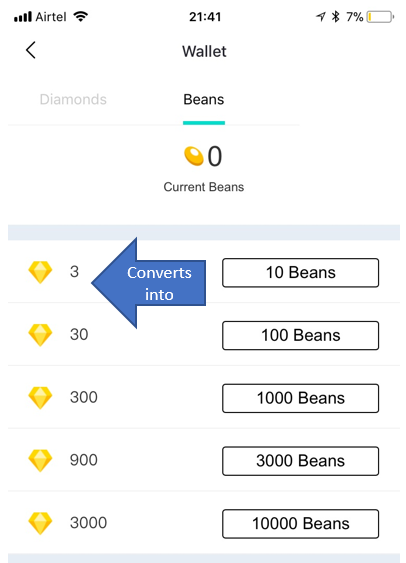The image size is (406, 563).
Task: Tap the 10000 Beans button
Action: (x=300, y=524)
